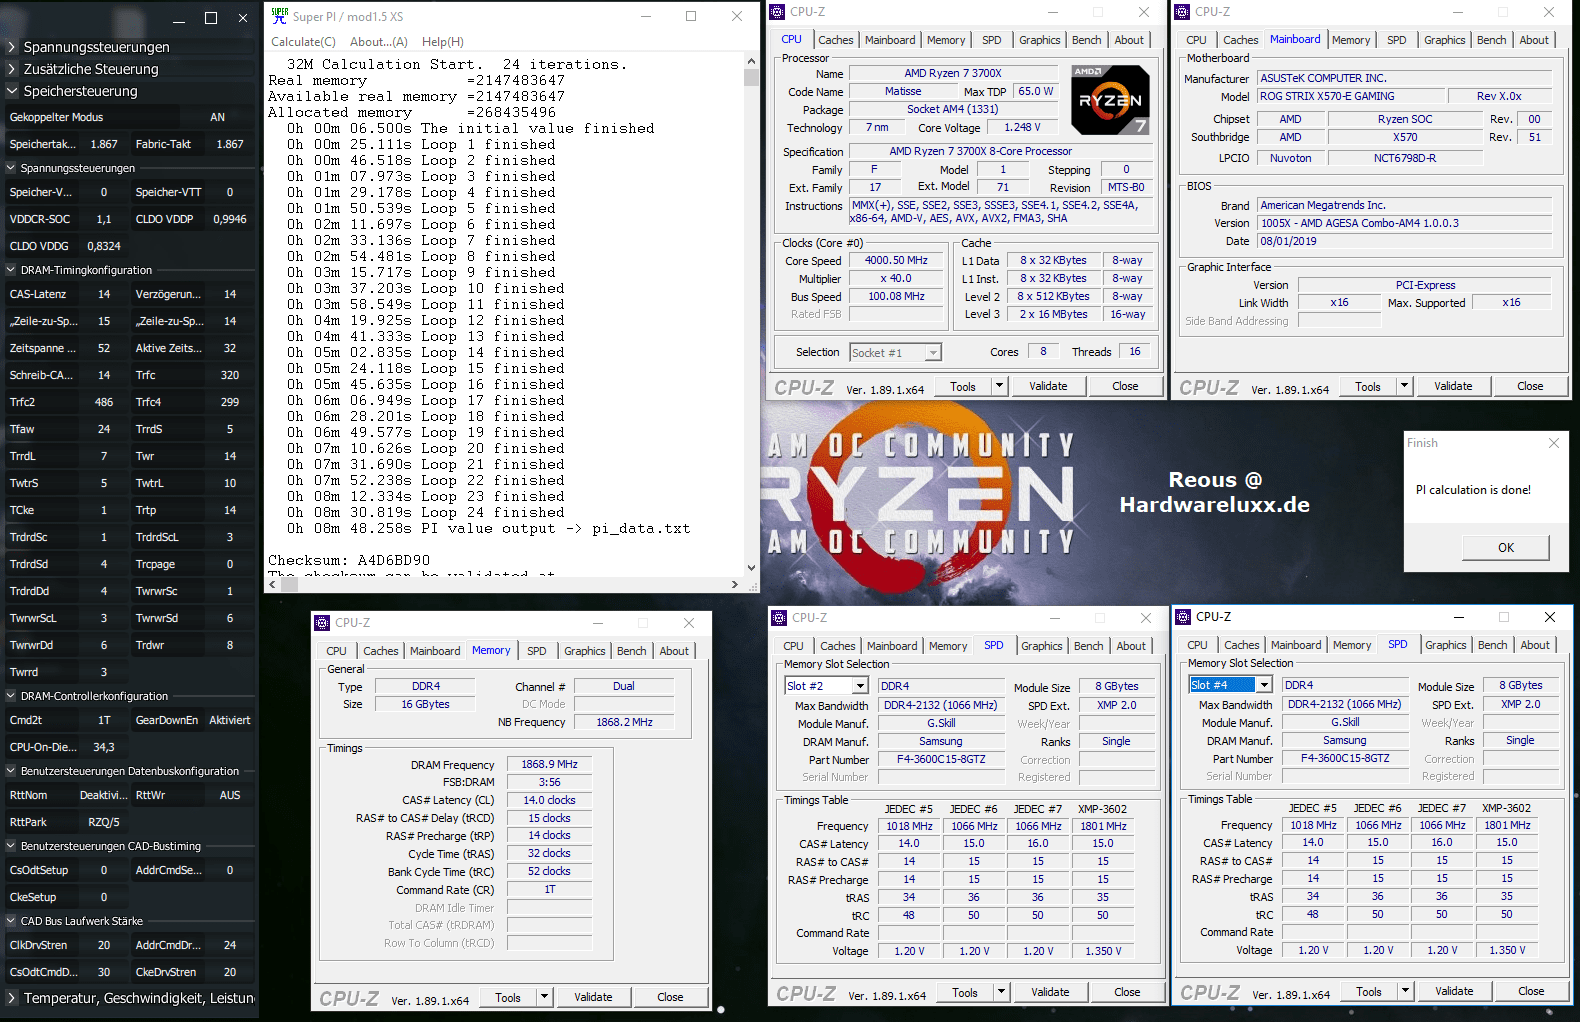This screenshot has width=1580, height=1022.
Task: Toggle Gekoppelter Modus AN setting
Action: pos(217,117)
